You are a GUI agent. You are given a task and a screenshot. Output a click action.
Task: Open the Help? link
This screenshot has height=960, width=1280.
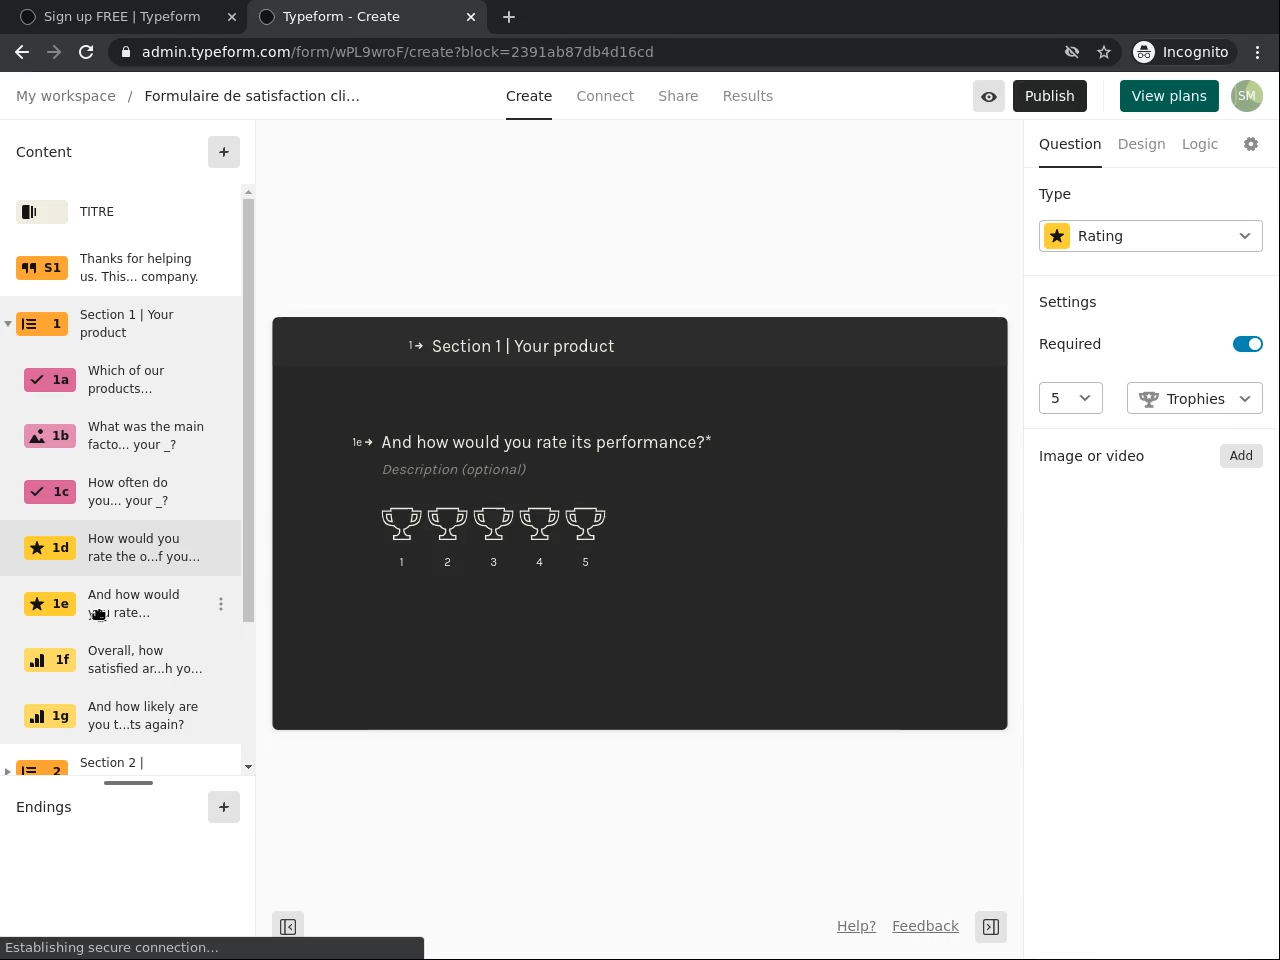[x=856, y=926]
